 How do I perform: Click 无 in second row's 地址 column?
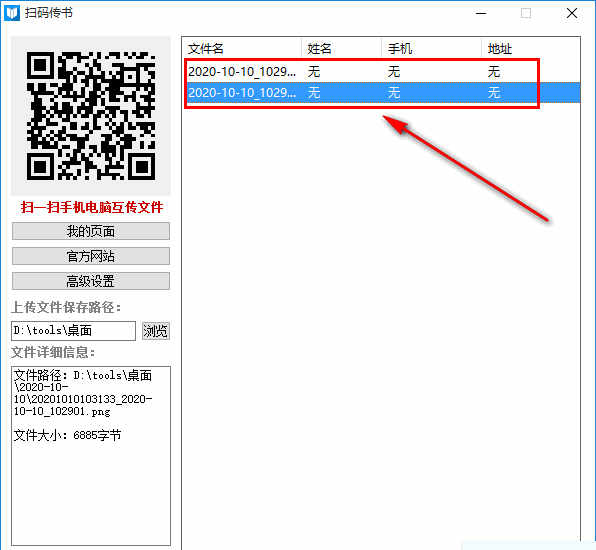494,92
